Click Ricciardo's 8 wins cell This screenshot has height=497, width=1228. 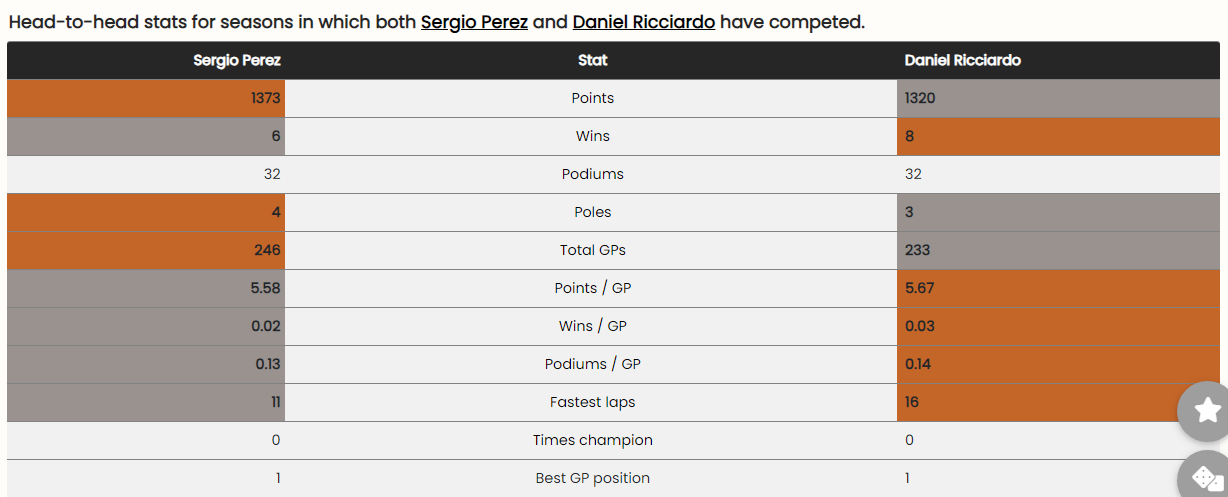click(1058, 136)
